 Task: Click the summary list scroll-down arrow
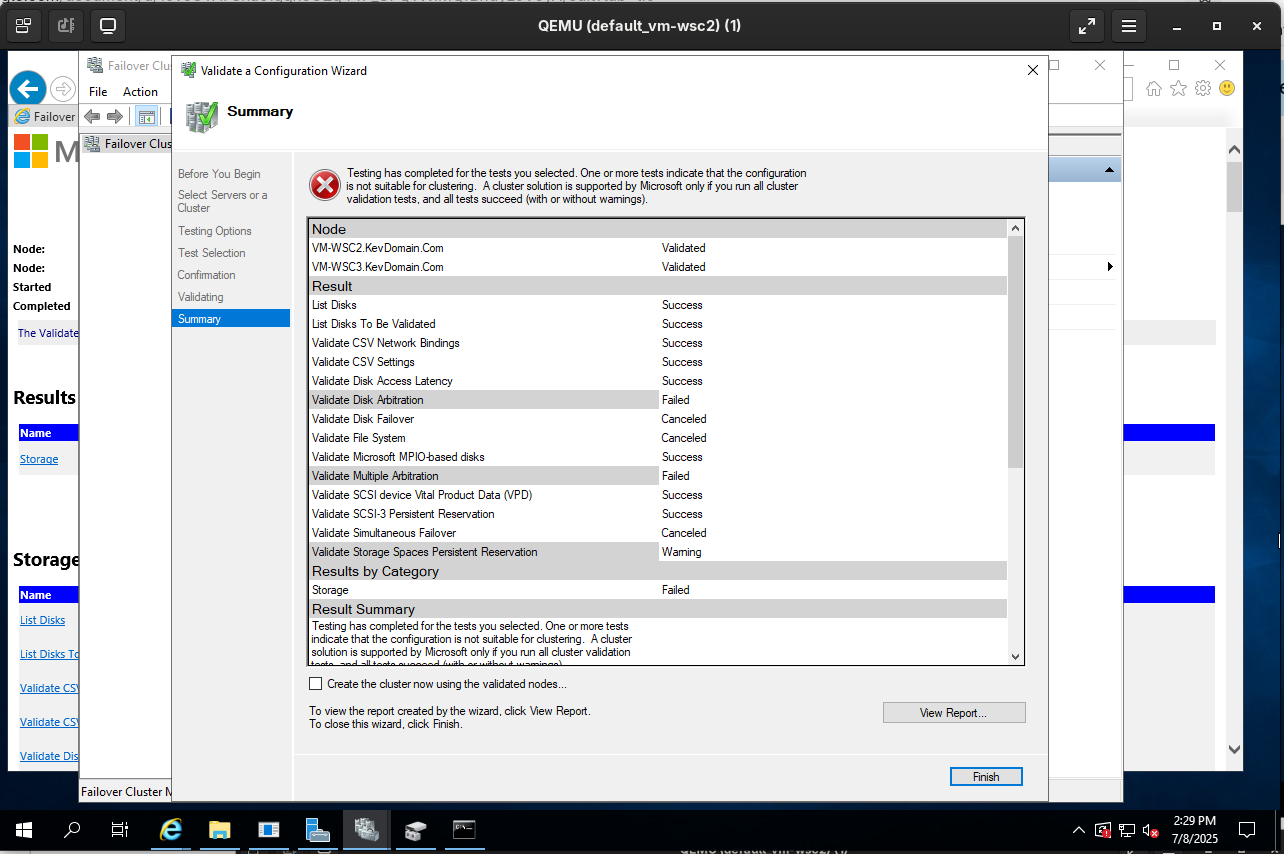pyautogui.click(x=1016, y=657)
